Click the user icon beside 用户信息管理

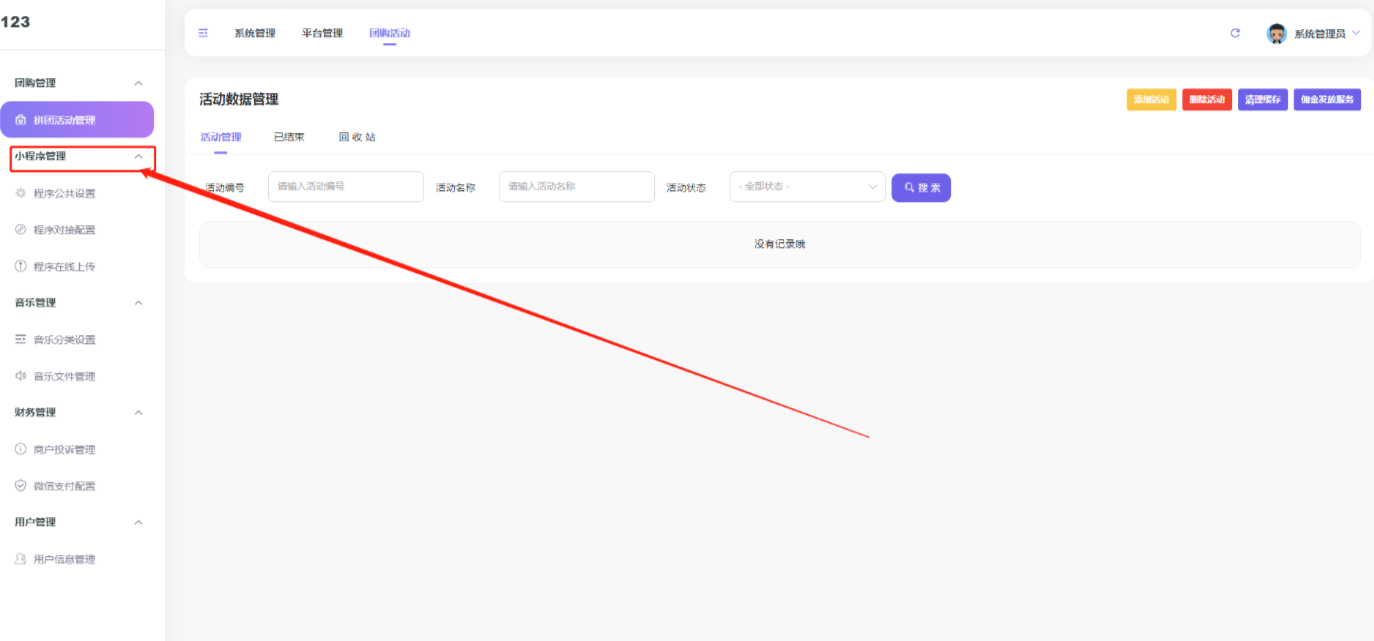[20, 559]
